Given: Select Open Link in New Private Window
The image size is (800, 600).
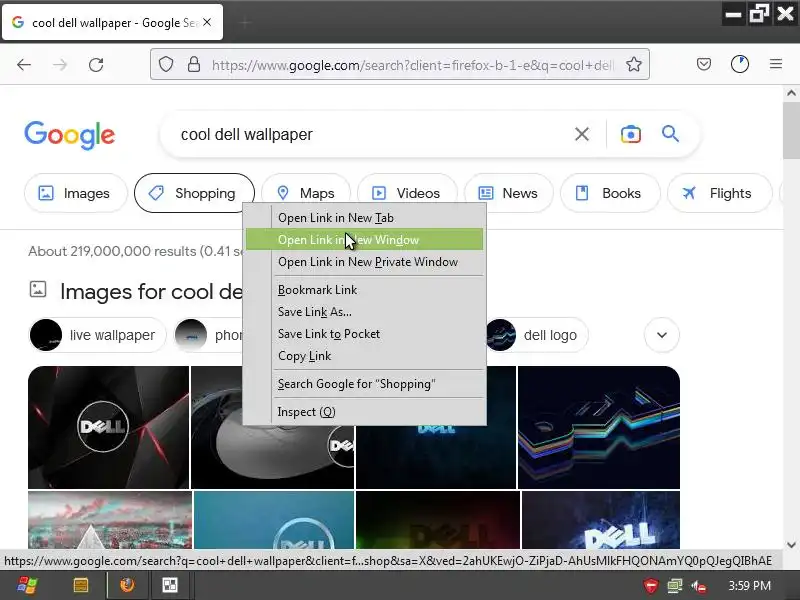Looking at the screenshot, I should pyautogui.click(x=364, y=262).
